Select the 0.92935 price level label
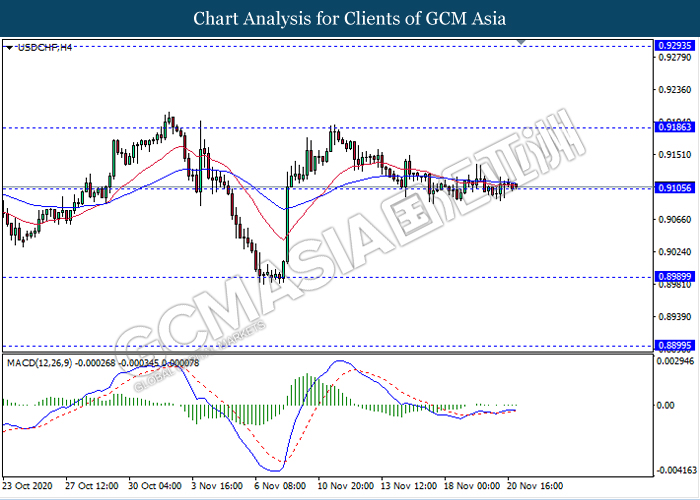Screen dimensions: 700x500 (x=674, y=46)
